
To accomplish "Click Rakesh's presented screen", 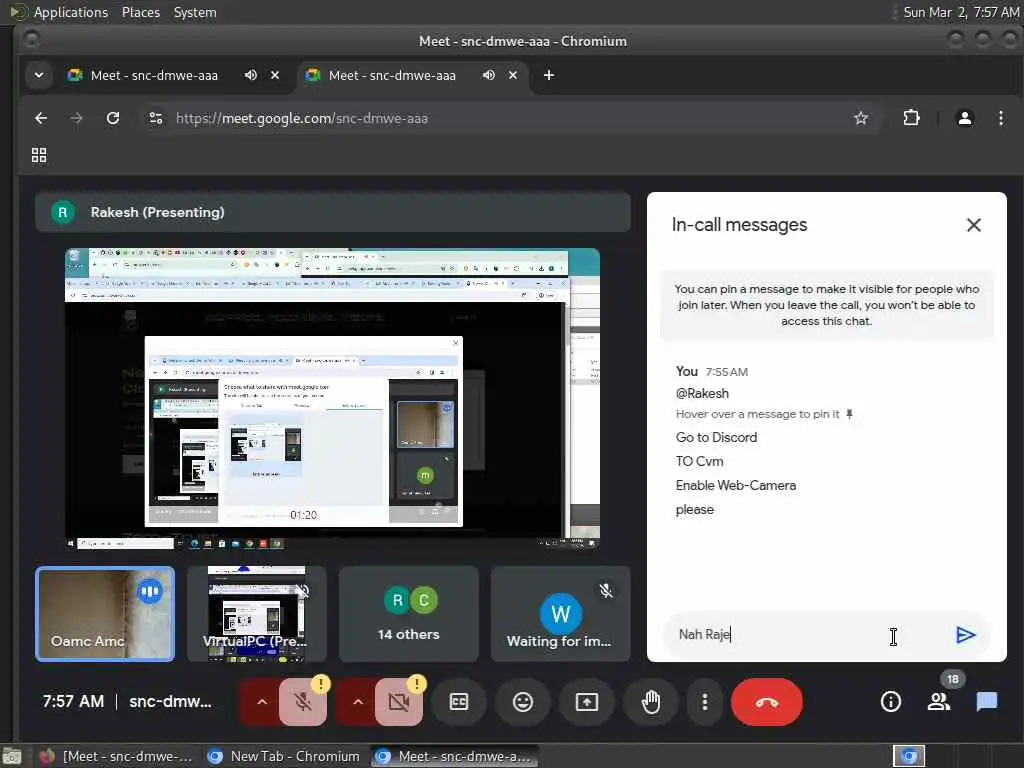I will point(332,398).
